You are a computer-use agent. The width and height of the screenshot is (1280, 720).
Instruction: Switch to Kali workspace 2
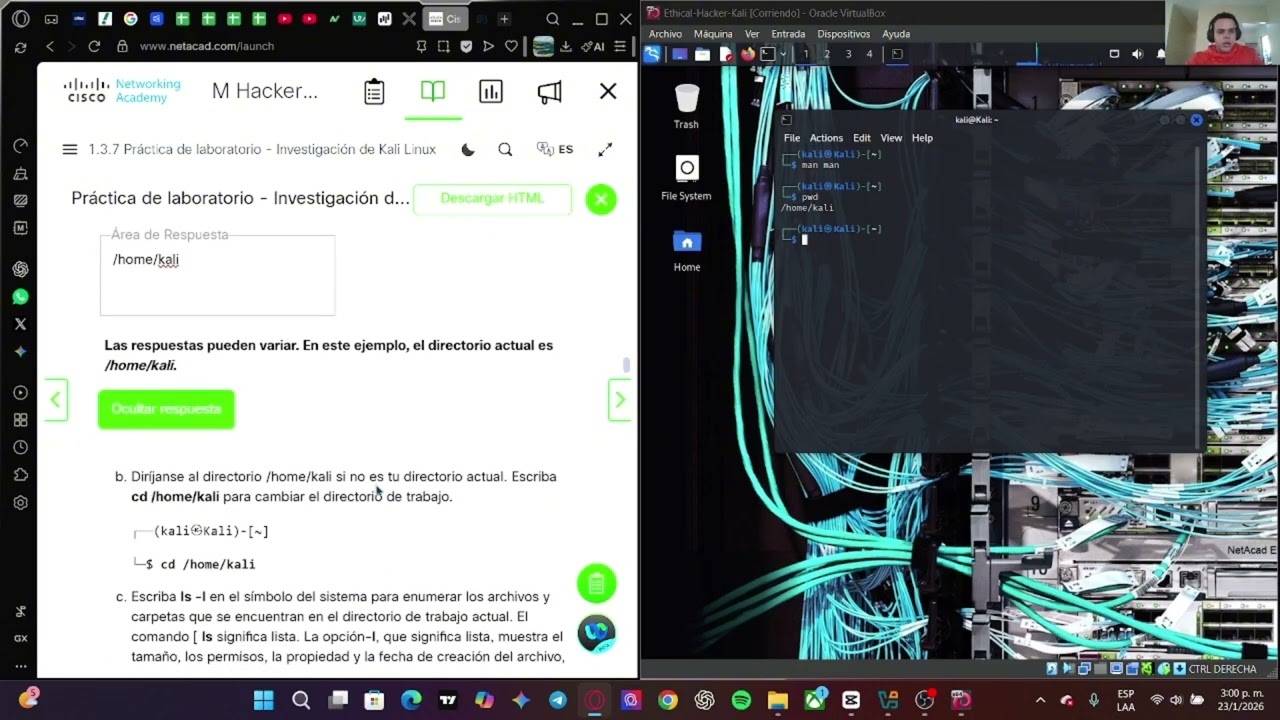click(x=827, y=54)
